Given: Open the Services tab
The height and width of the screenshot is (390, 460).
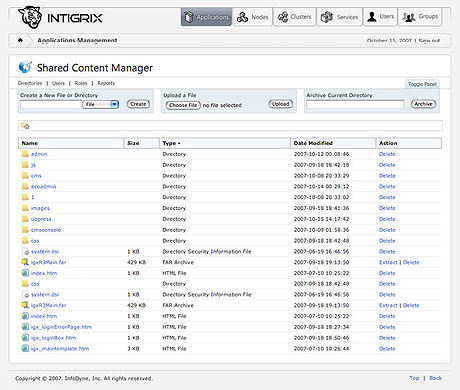Looking at the screenshot, I should click(x=339, y=17).
